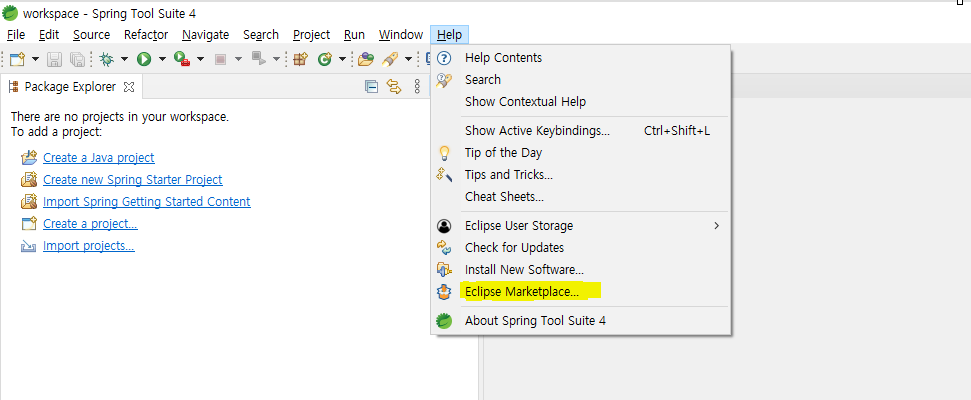
Task: Choose Install New Software
Action: 581,270
